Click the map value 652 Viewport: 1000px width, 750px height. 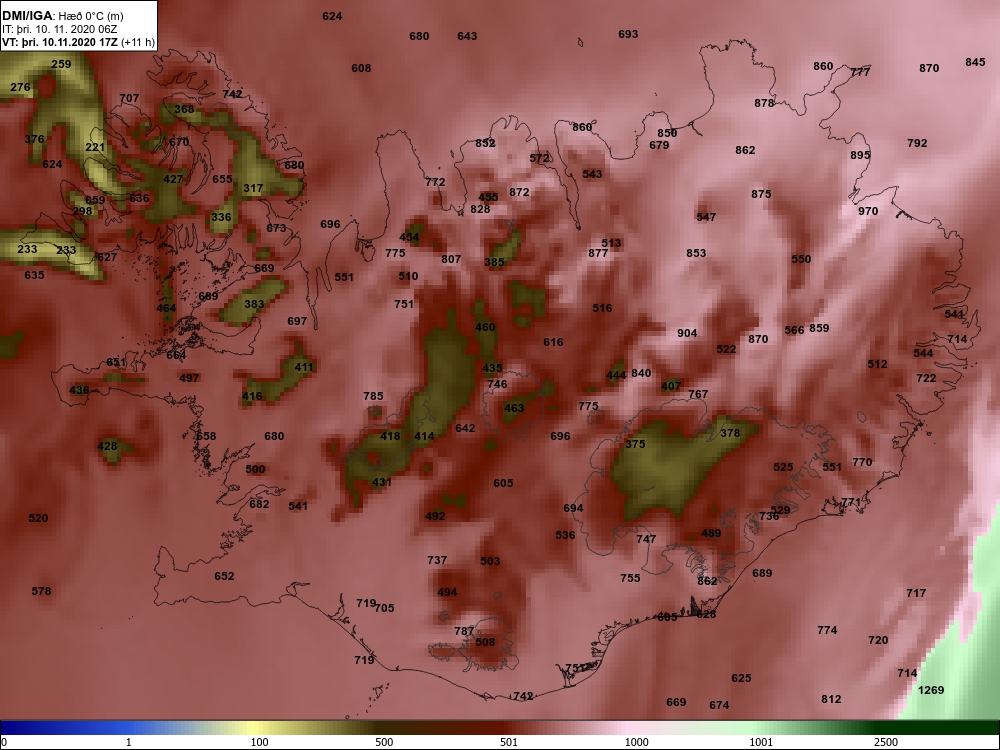224,576
